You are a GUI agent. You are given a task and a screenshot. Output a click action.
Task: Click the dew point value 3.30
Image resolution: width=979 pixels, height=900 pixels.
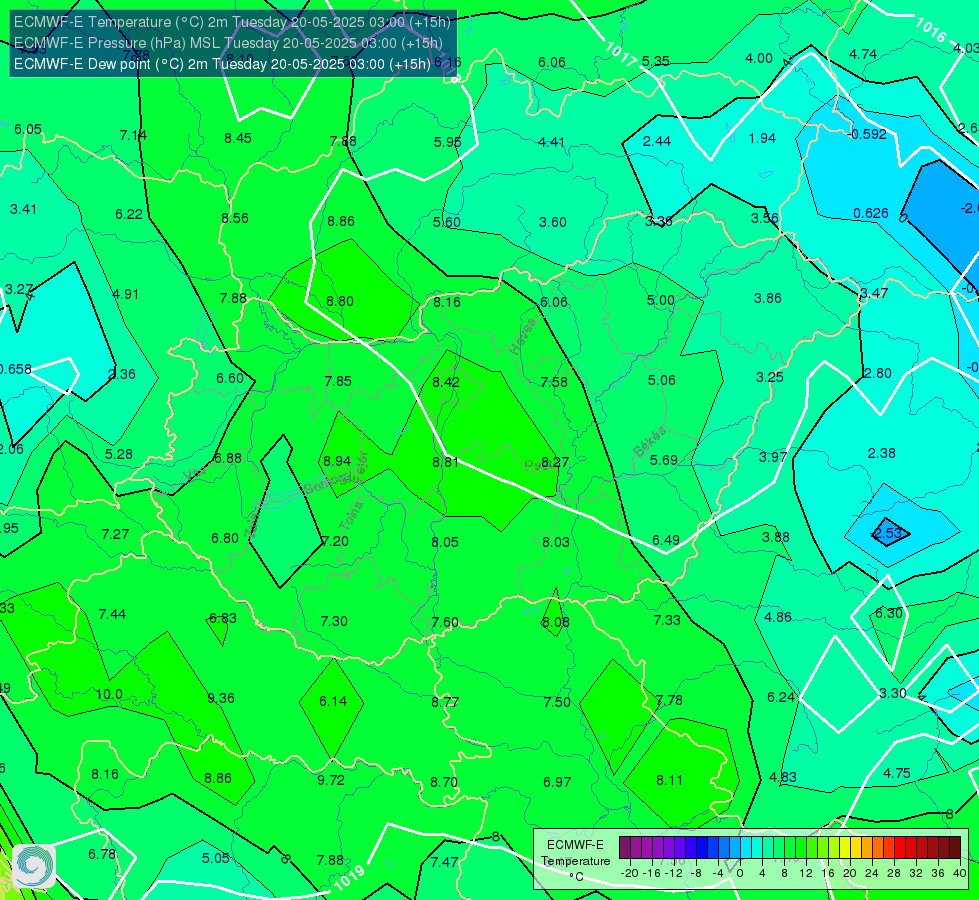point(892,693)
